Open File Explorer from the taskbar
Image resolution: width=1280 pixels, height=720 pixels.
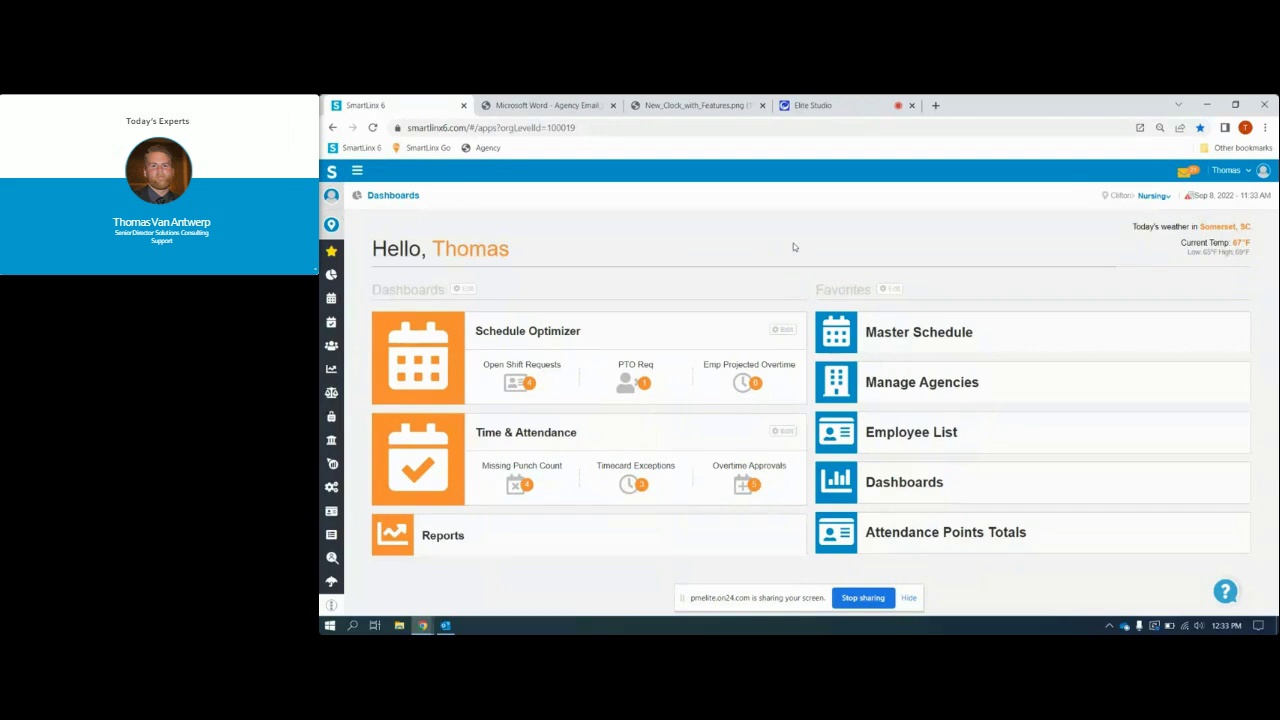pyautogui.click(x=399, y=626)
